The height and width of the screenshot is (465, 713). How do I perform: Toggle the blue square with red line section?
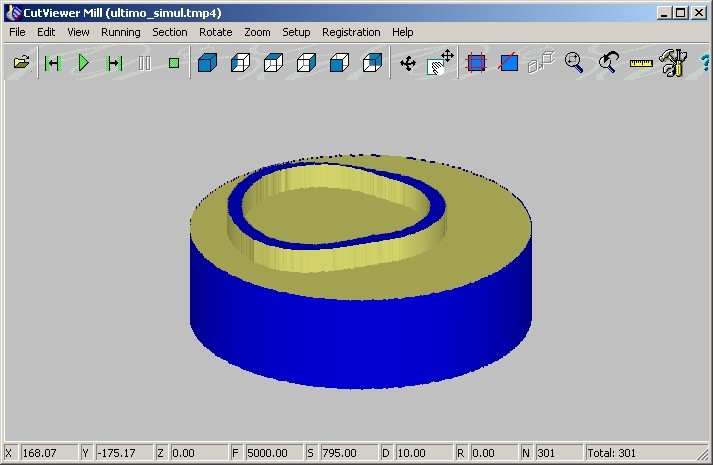[508, 62]
